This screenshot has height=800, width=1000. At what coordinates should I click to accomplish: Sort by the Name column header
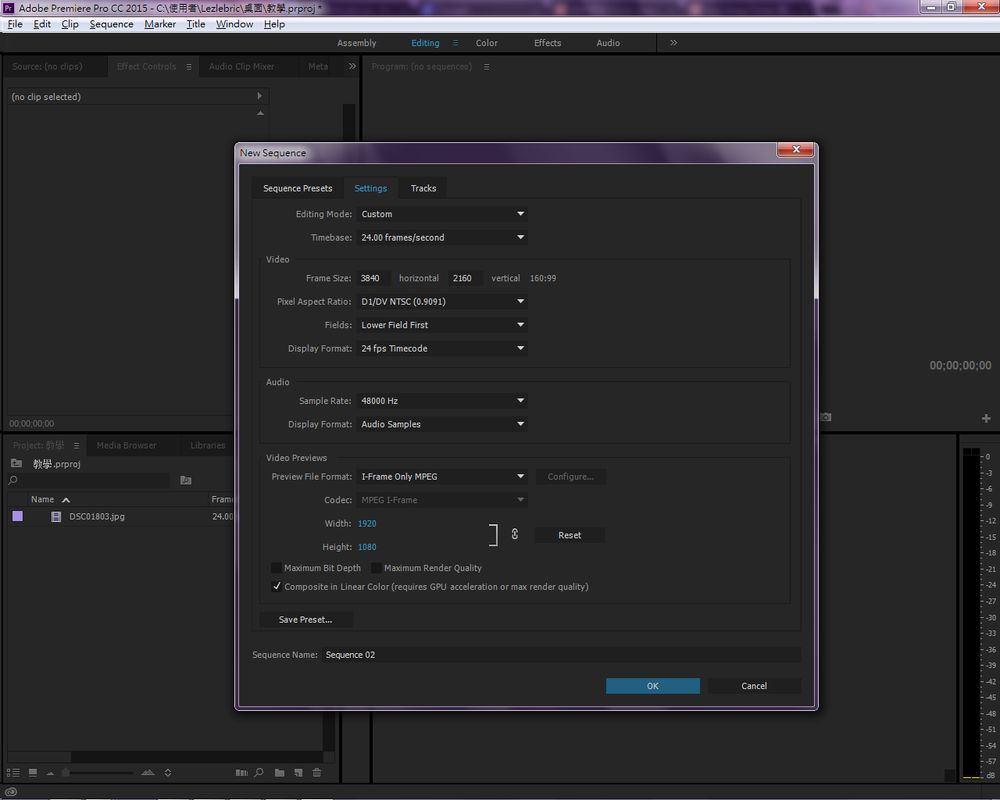[42, 500]
